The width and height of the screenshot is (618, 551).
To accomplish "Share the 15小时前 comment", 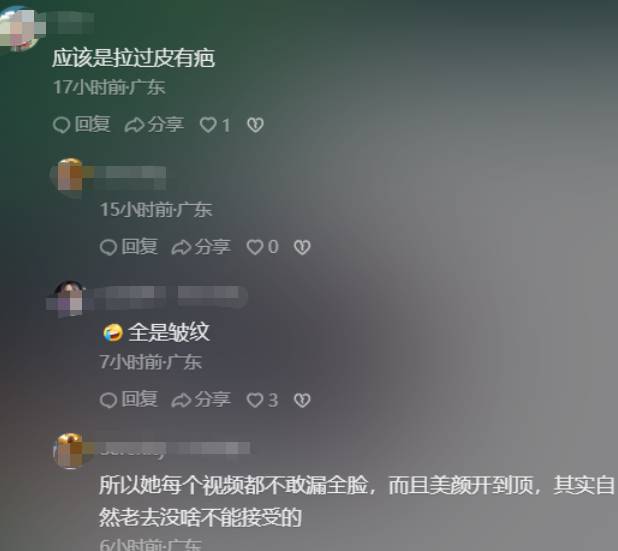I will 201,247.
